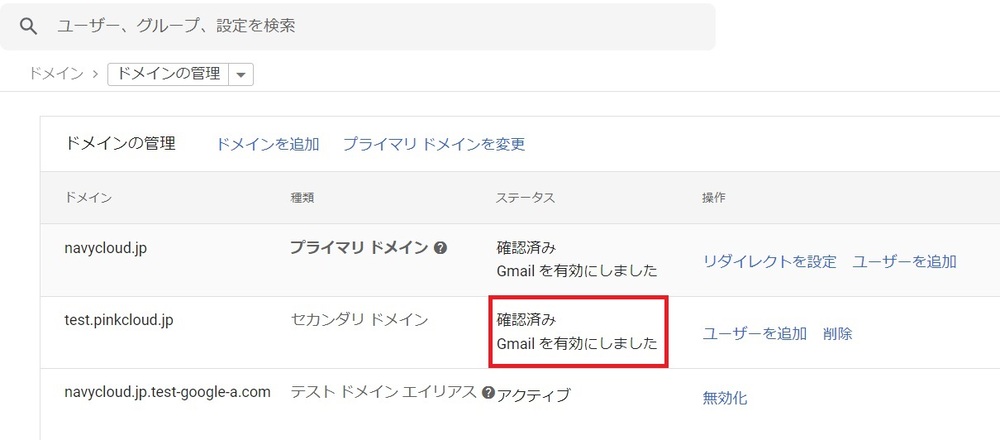
Task: Click ユーザーを追加 for test.pinkcloud.jp
Action: [x=754, y=333]
